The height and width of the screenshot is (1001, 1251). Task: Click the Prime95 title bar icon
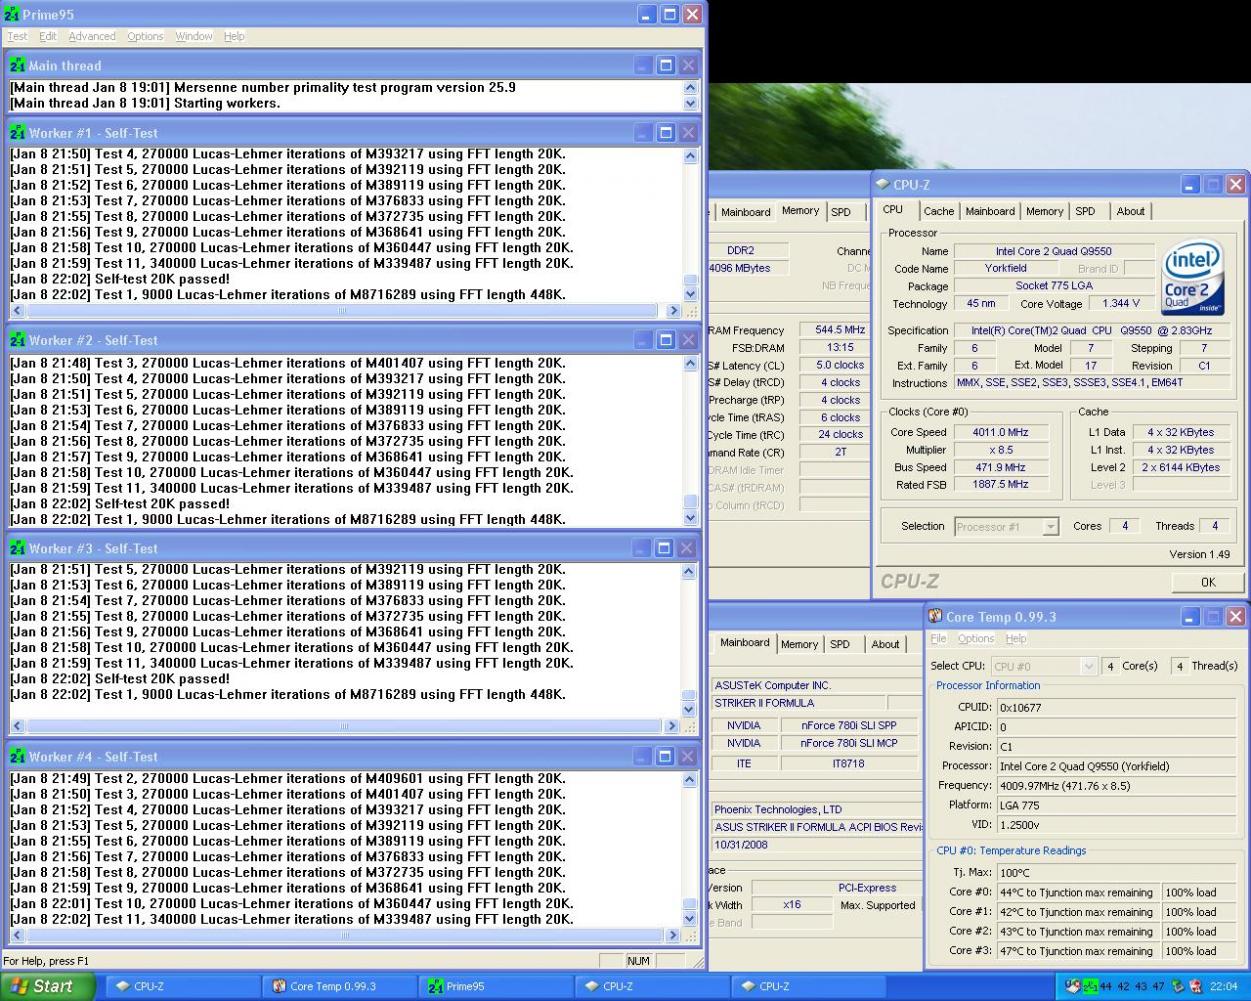coord(12,14)
